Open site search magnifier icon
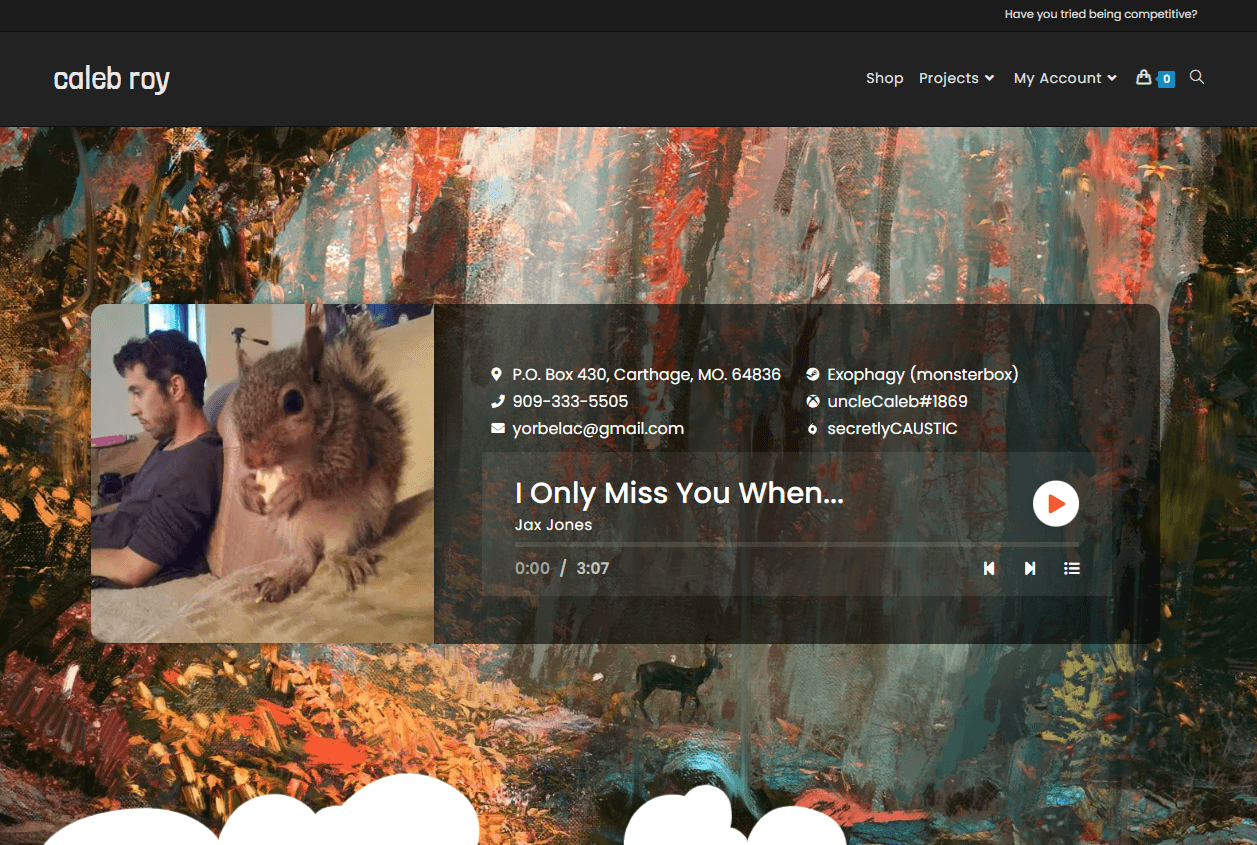Screen dimensions: 1257x845 coord(1197,77)
